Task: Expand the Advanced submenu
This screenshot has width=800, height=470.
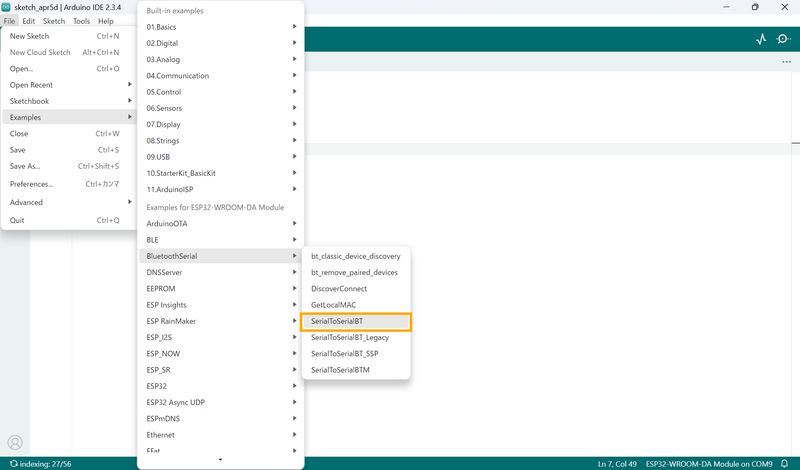Action: tap(68, 202)
